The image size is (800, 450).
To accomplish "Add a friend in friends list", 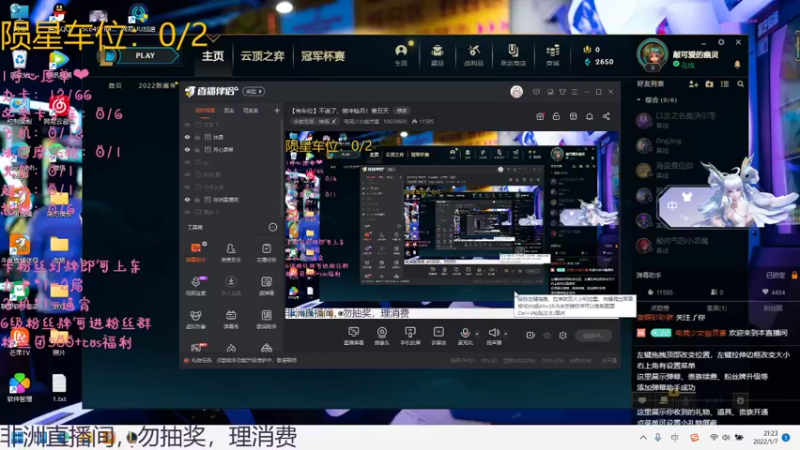I will pos(693,84).
